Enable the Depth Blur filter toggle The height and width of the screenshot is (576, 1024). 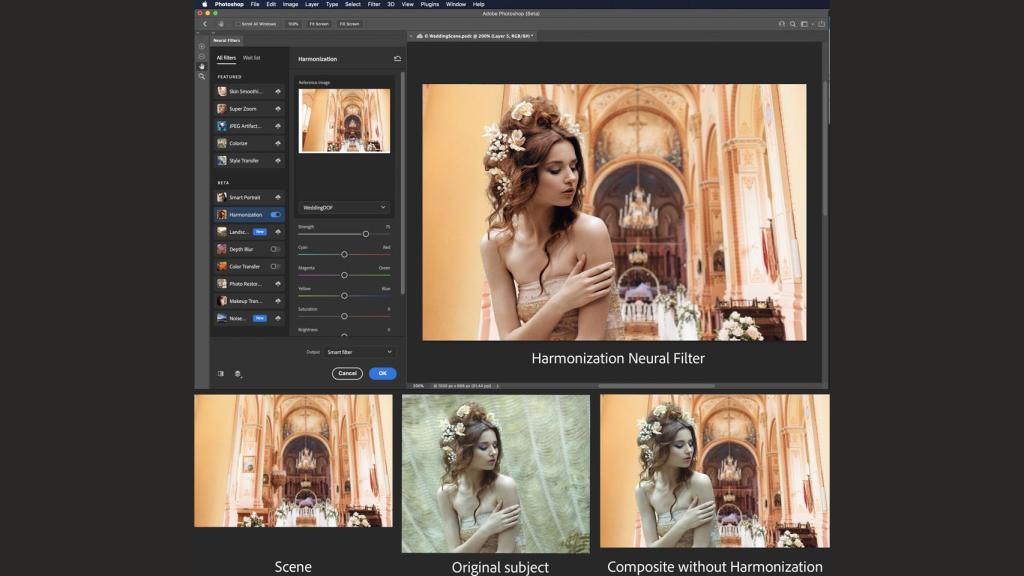click(x=275, y=249)
